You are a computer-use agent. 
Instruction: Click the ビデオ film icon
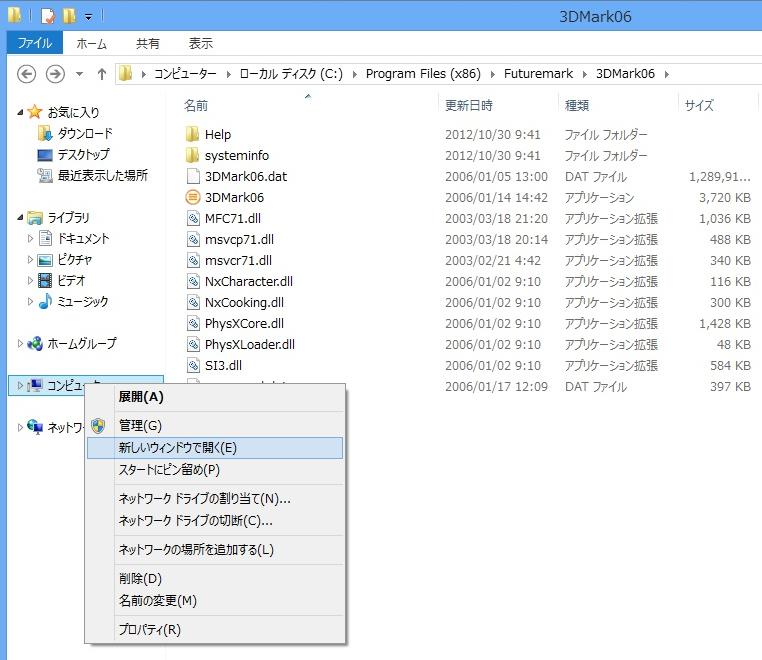click(45, 280)
